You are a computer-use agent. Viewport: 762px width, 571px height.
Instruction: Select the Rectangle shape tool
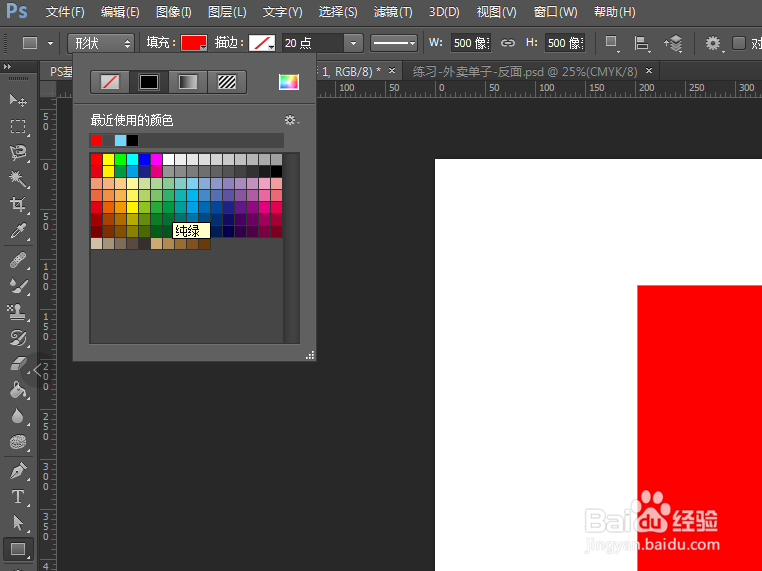coord(18,549)
